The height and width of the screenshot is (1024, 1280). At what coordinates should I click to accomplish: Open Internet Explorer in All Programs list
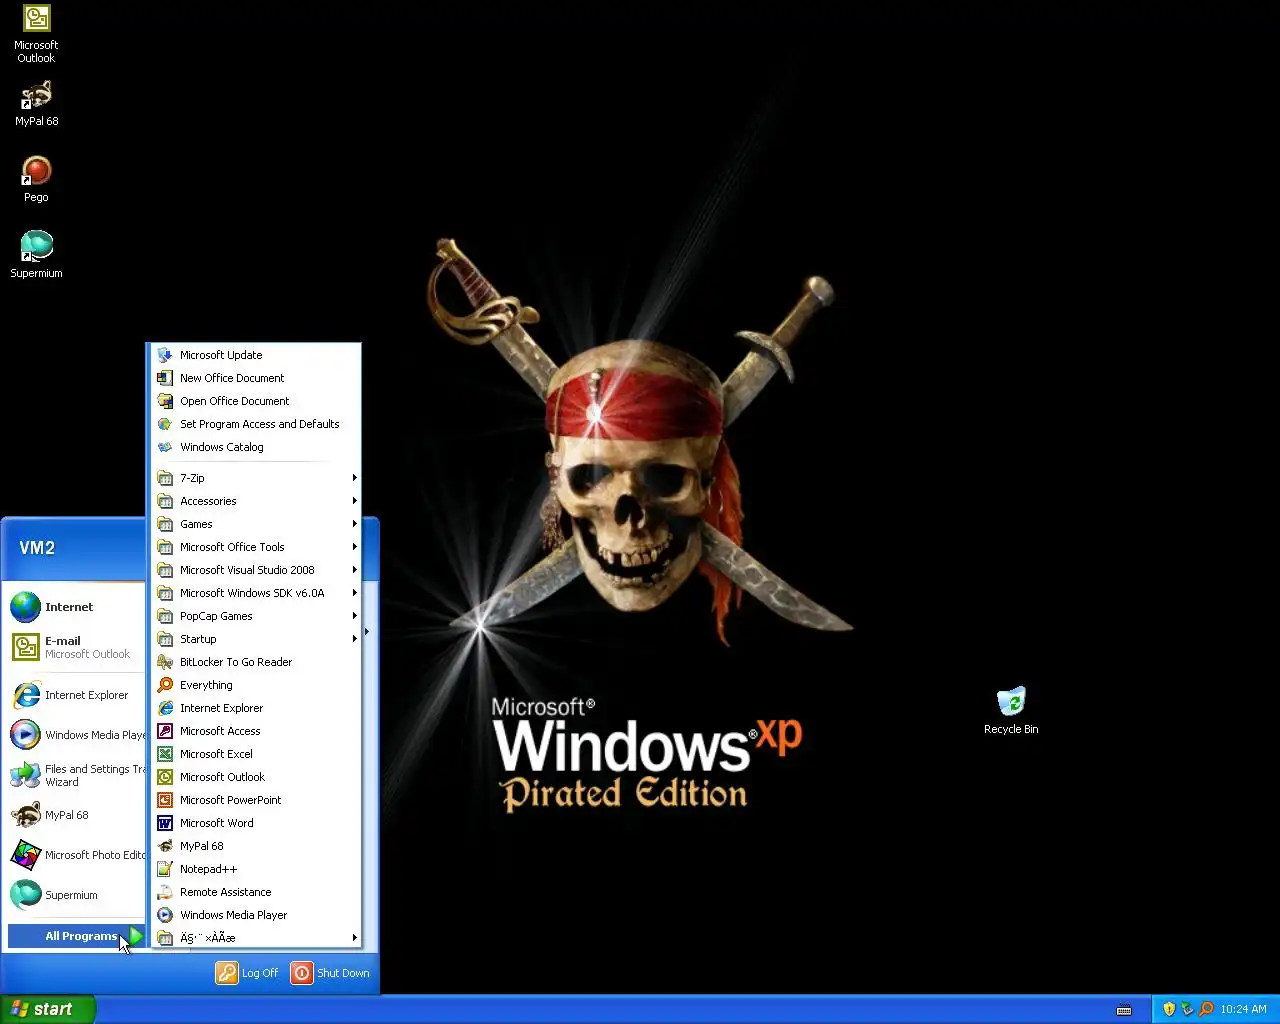[x=255, y=708]
